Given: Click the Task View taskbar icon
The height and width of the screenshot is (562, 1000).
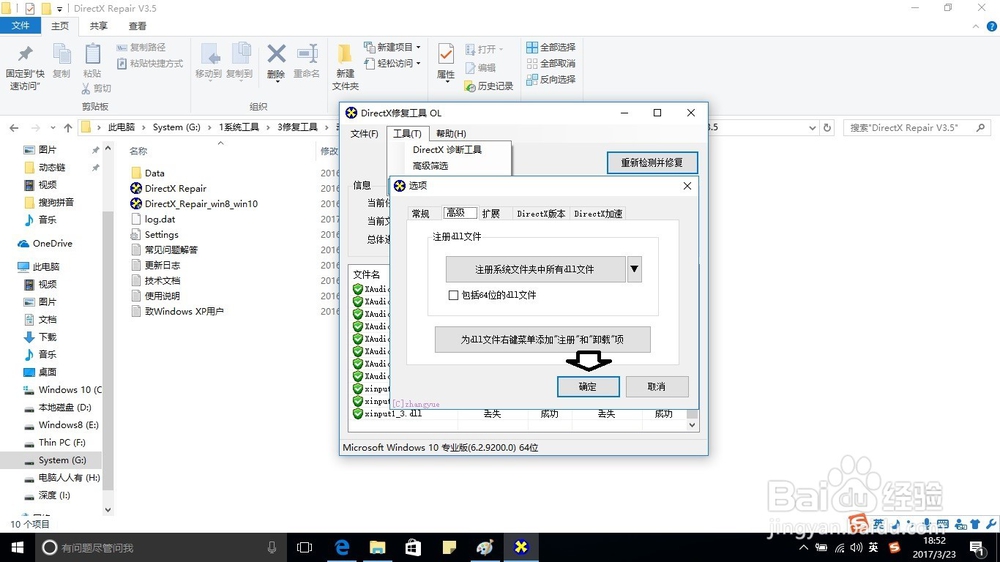Looking at the screenshot, I should point(305,547).
